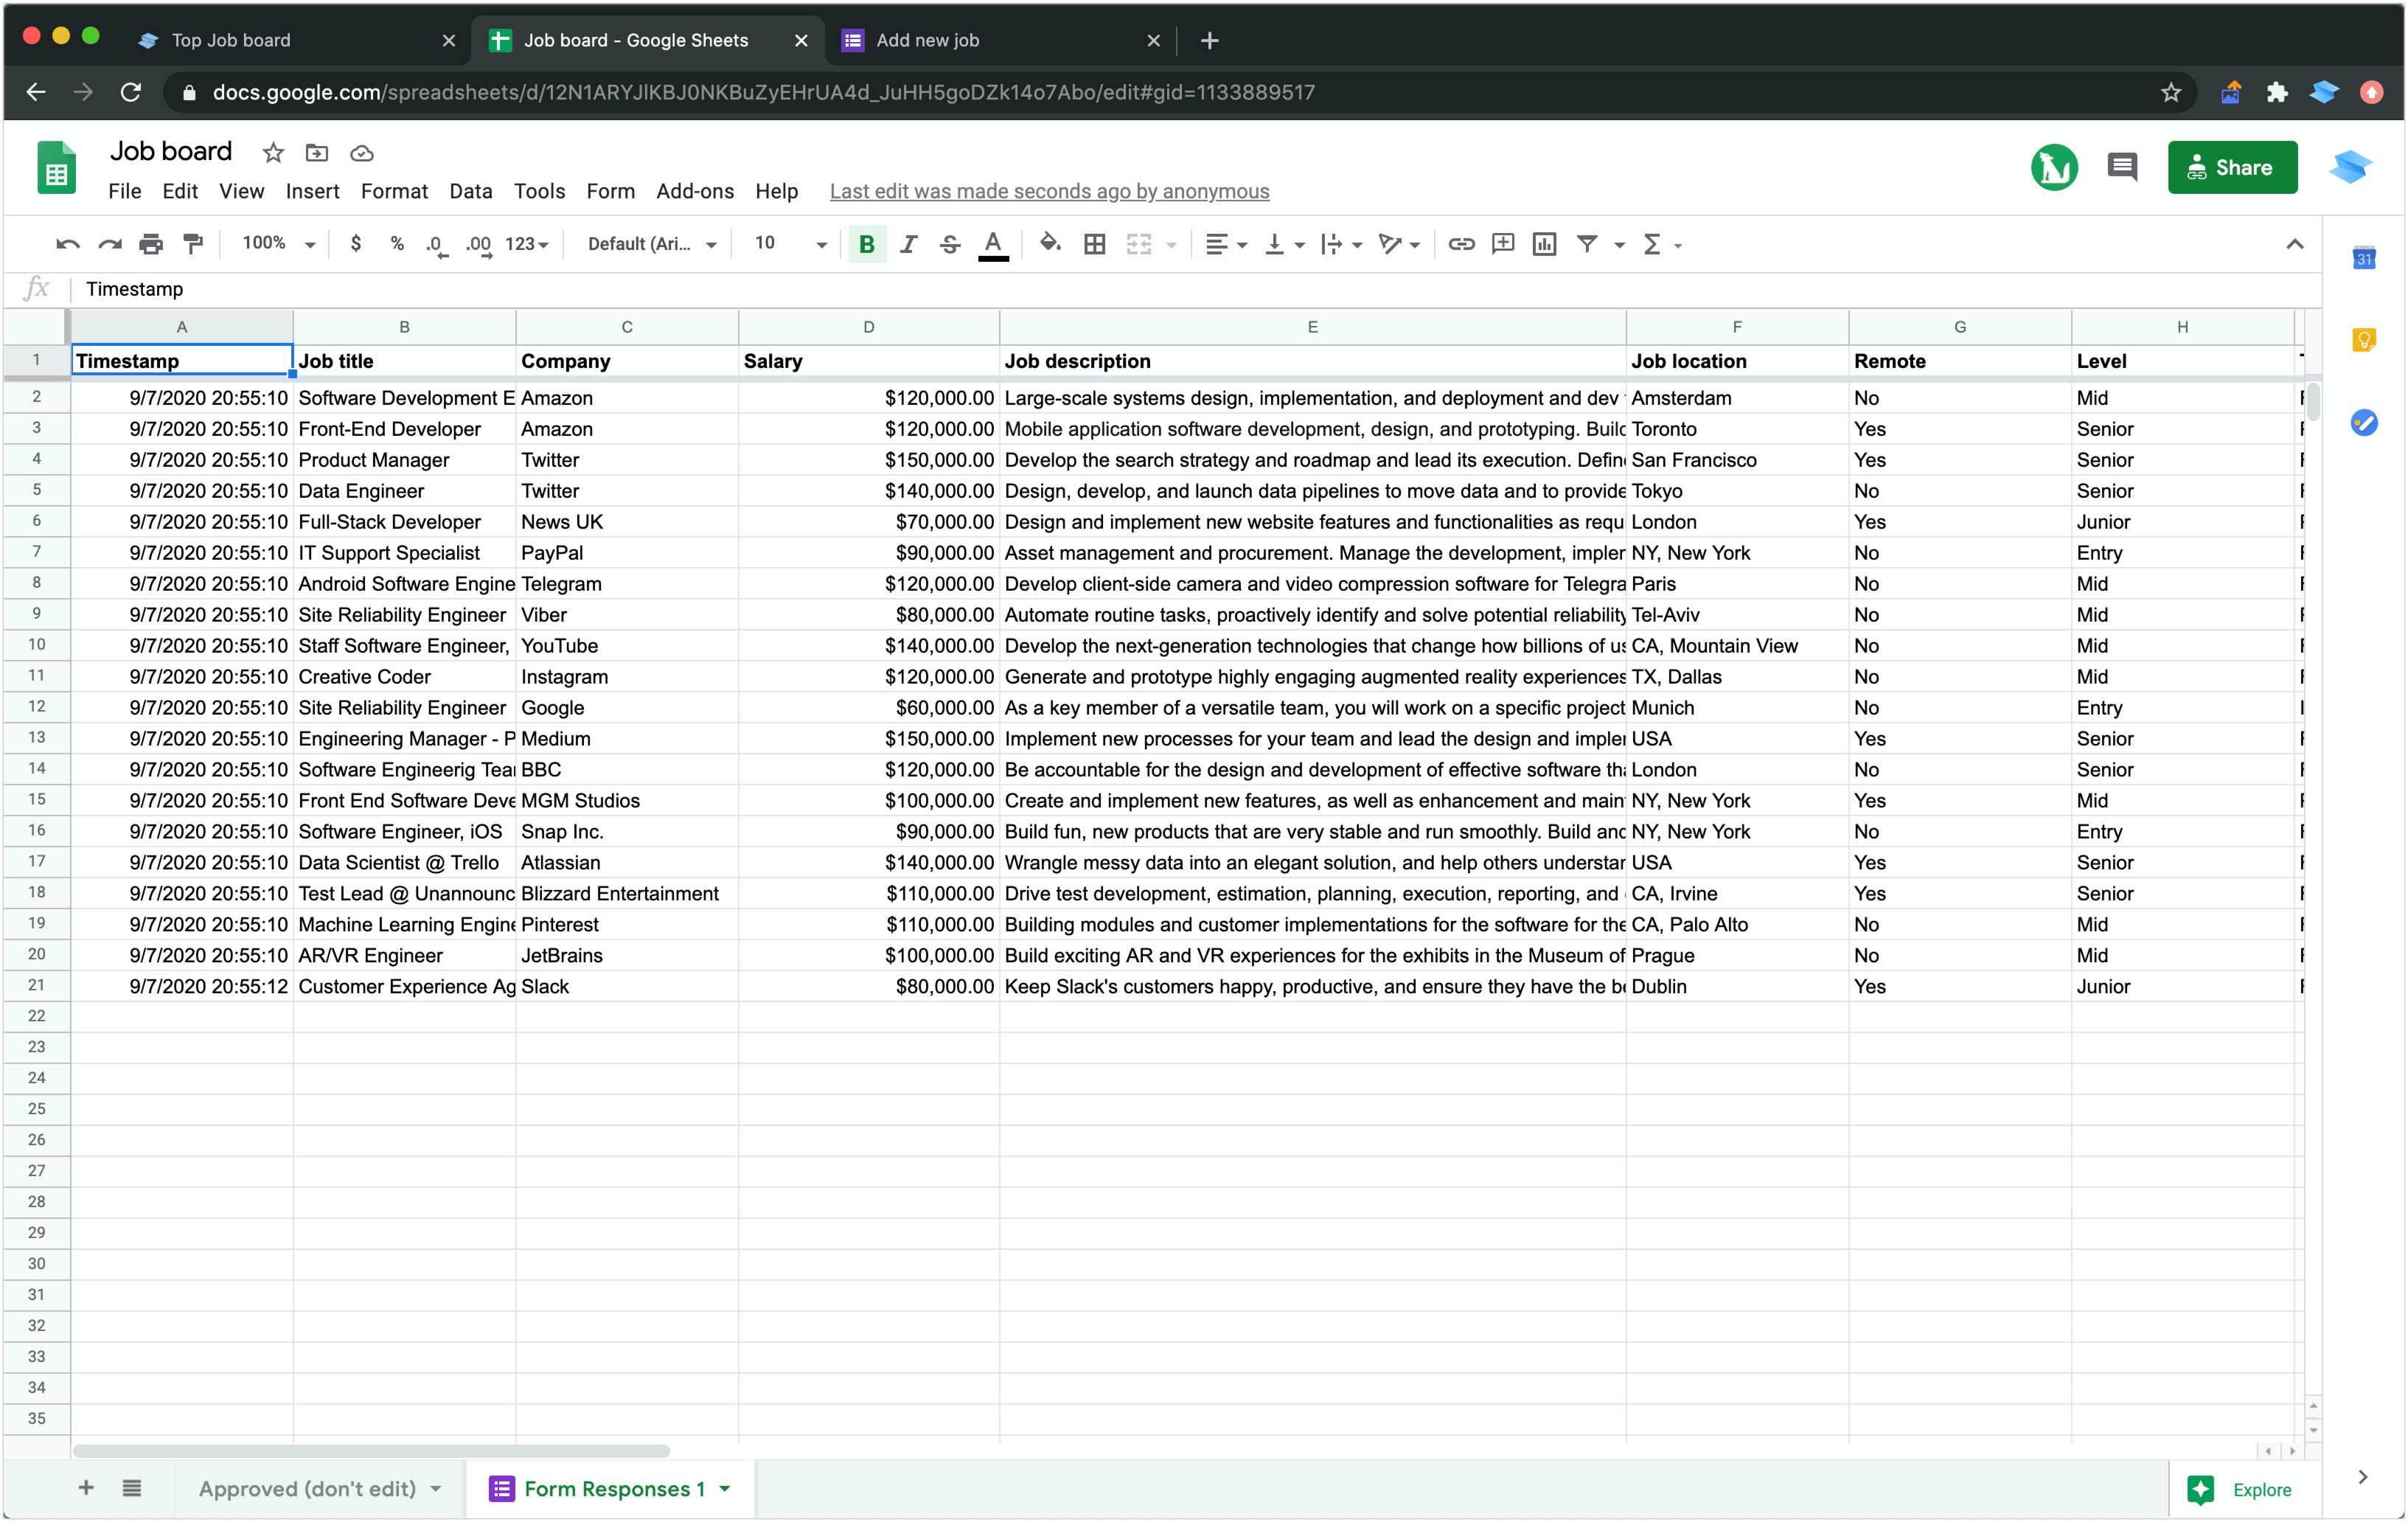Format as currency with dollar icon
The width and height of the screenshot is (2408, 1522).
point(355,244)
